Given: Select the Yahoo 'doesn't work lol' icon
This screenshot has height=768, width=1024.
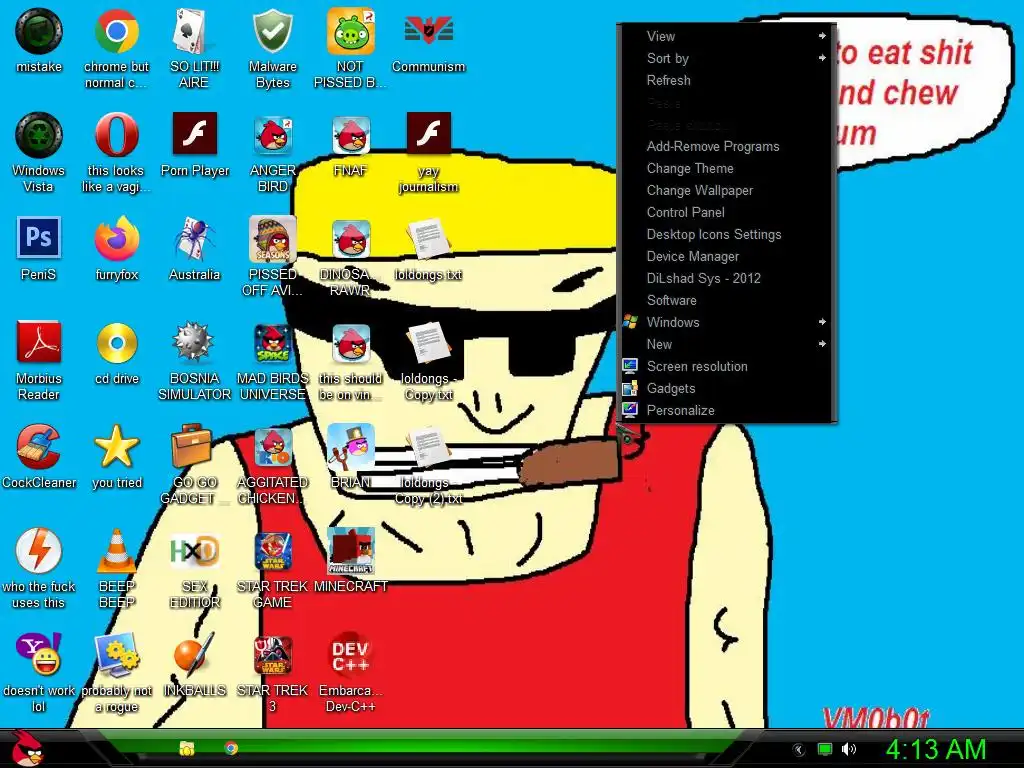Looking at the screenshot, I should tap(39, 654).
